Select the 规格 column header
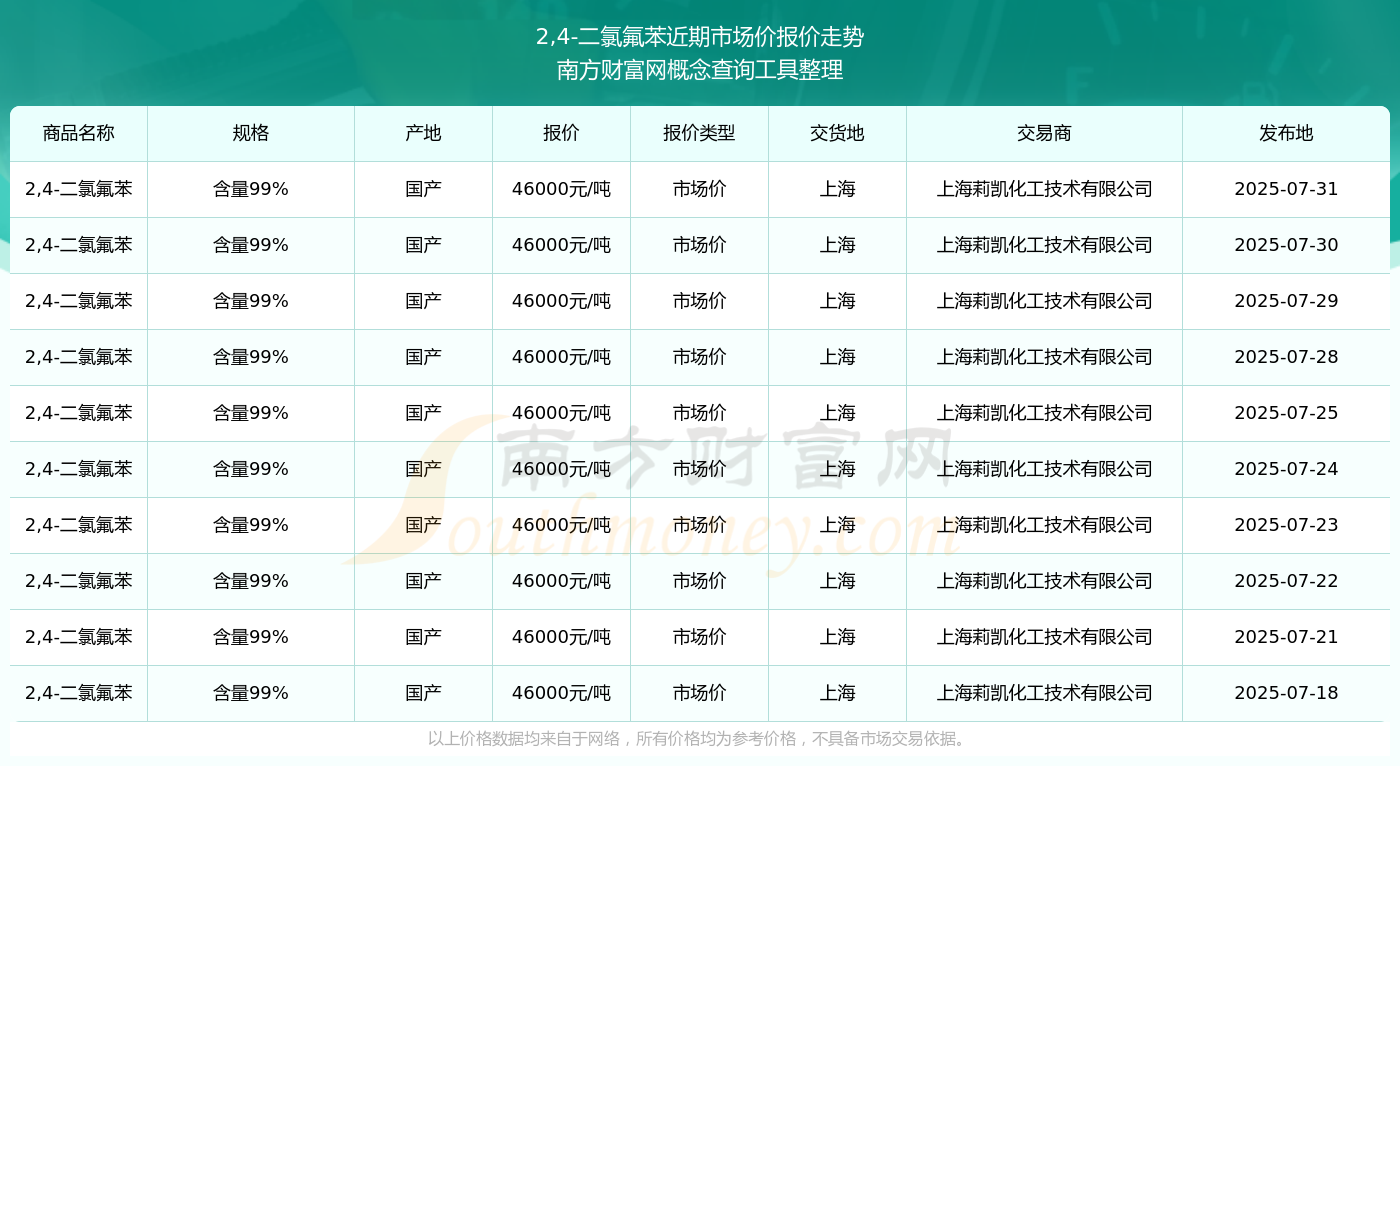1400x1205 pixels. click(251, 133)
